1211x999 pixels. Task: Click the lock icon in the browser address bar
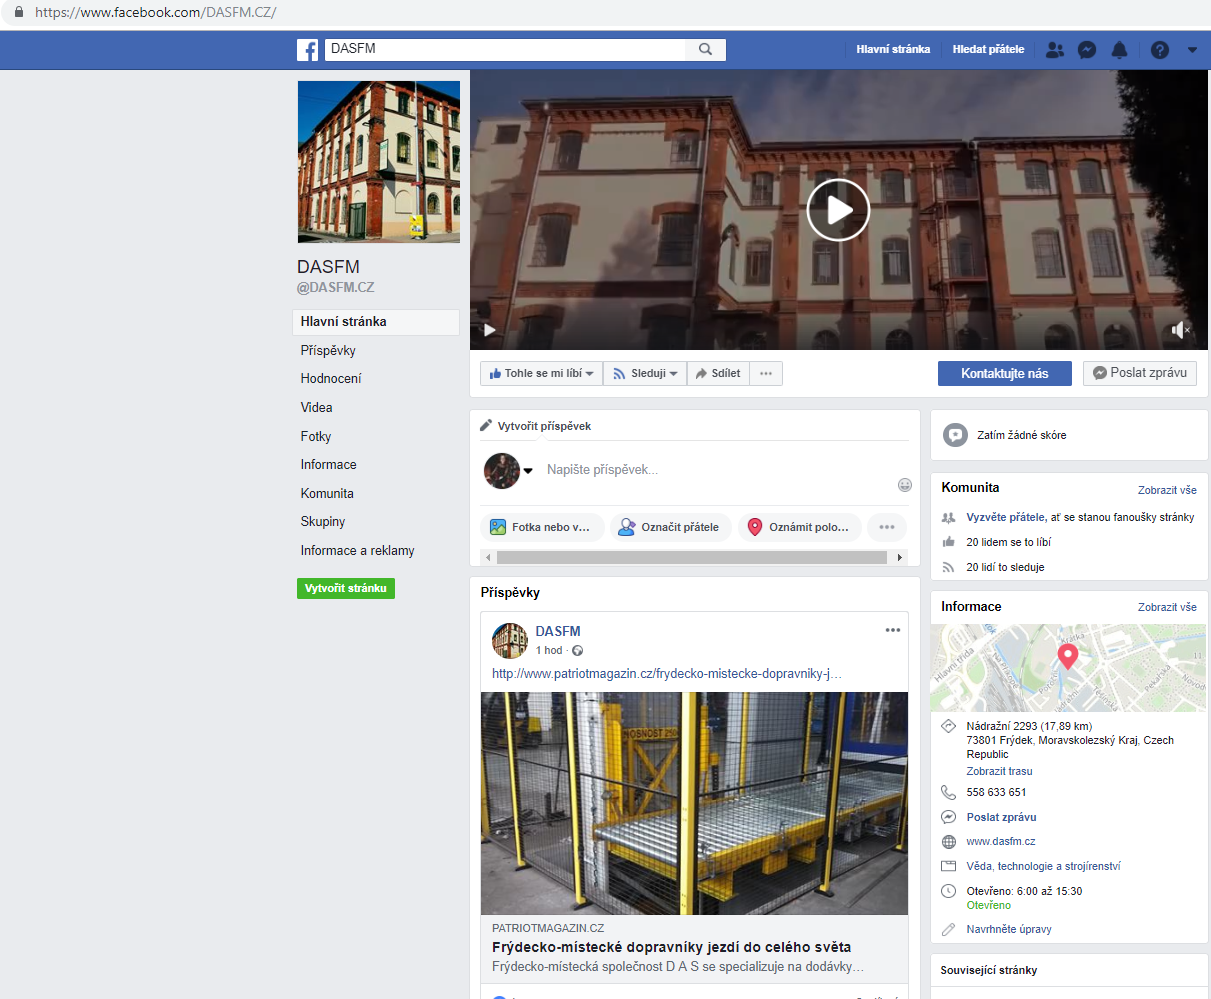point(18,12)
